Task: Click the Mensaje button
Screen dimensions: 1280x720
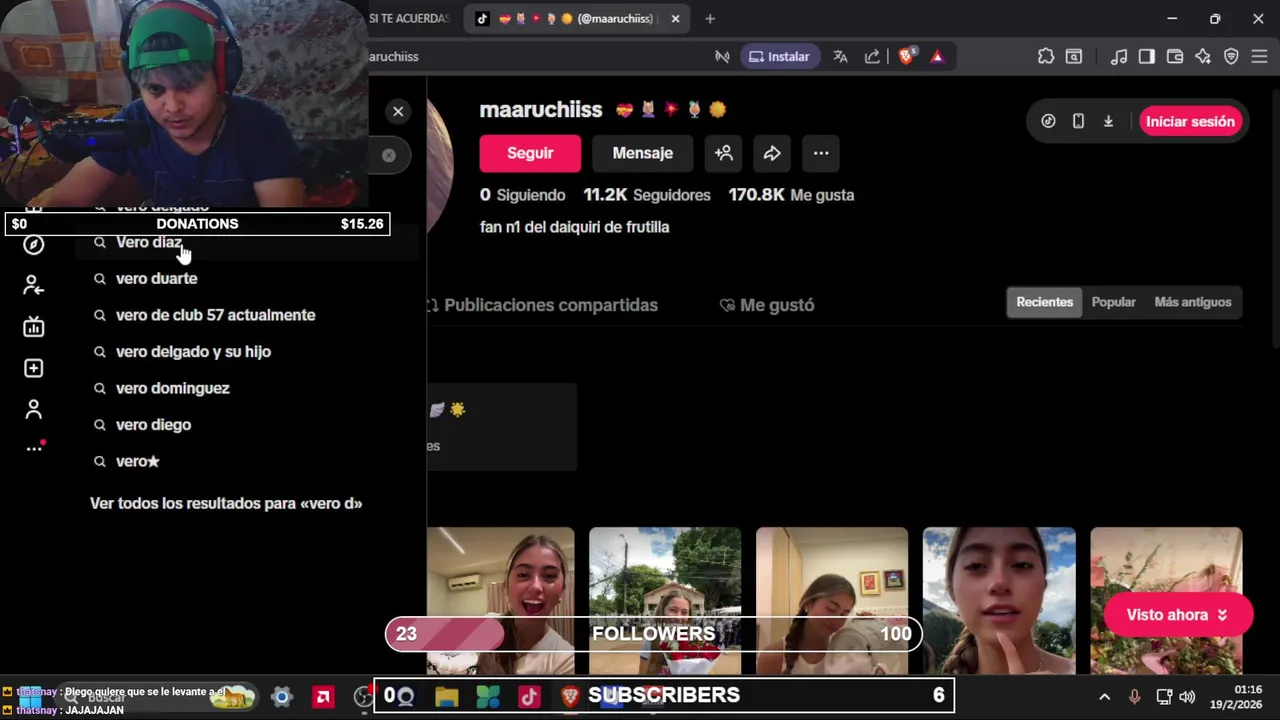Action: pyautogui.click(x=643, y=153)
